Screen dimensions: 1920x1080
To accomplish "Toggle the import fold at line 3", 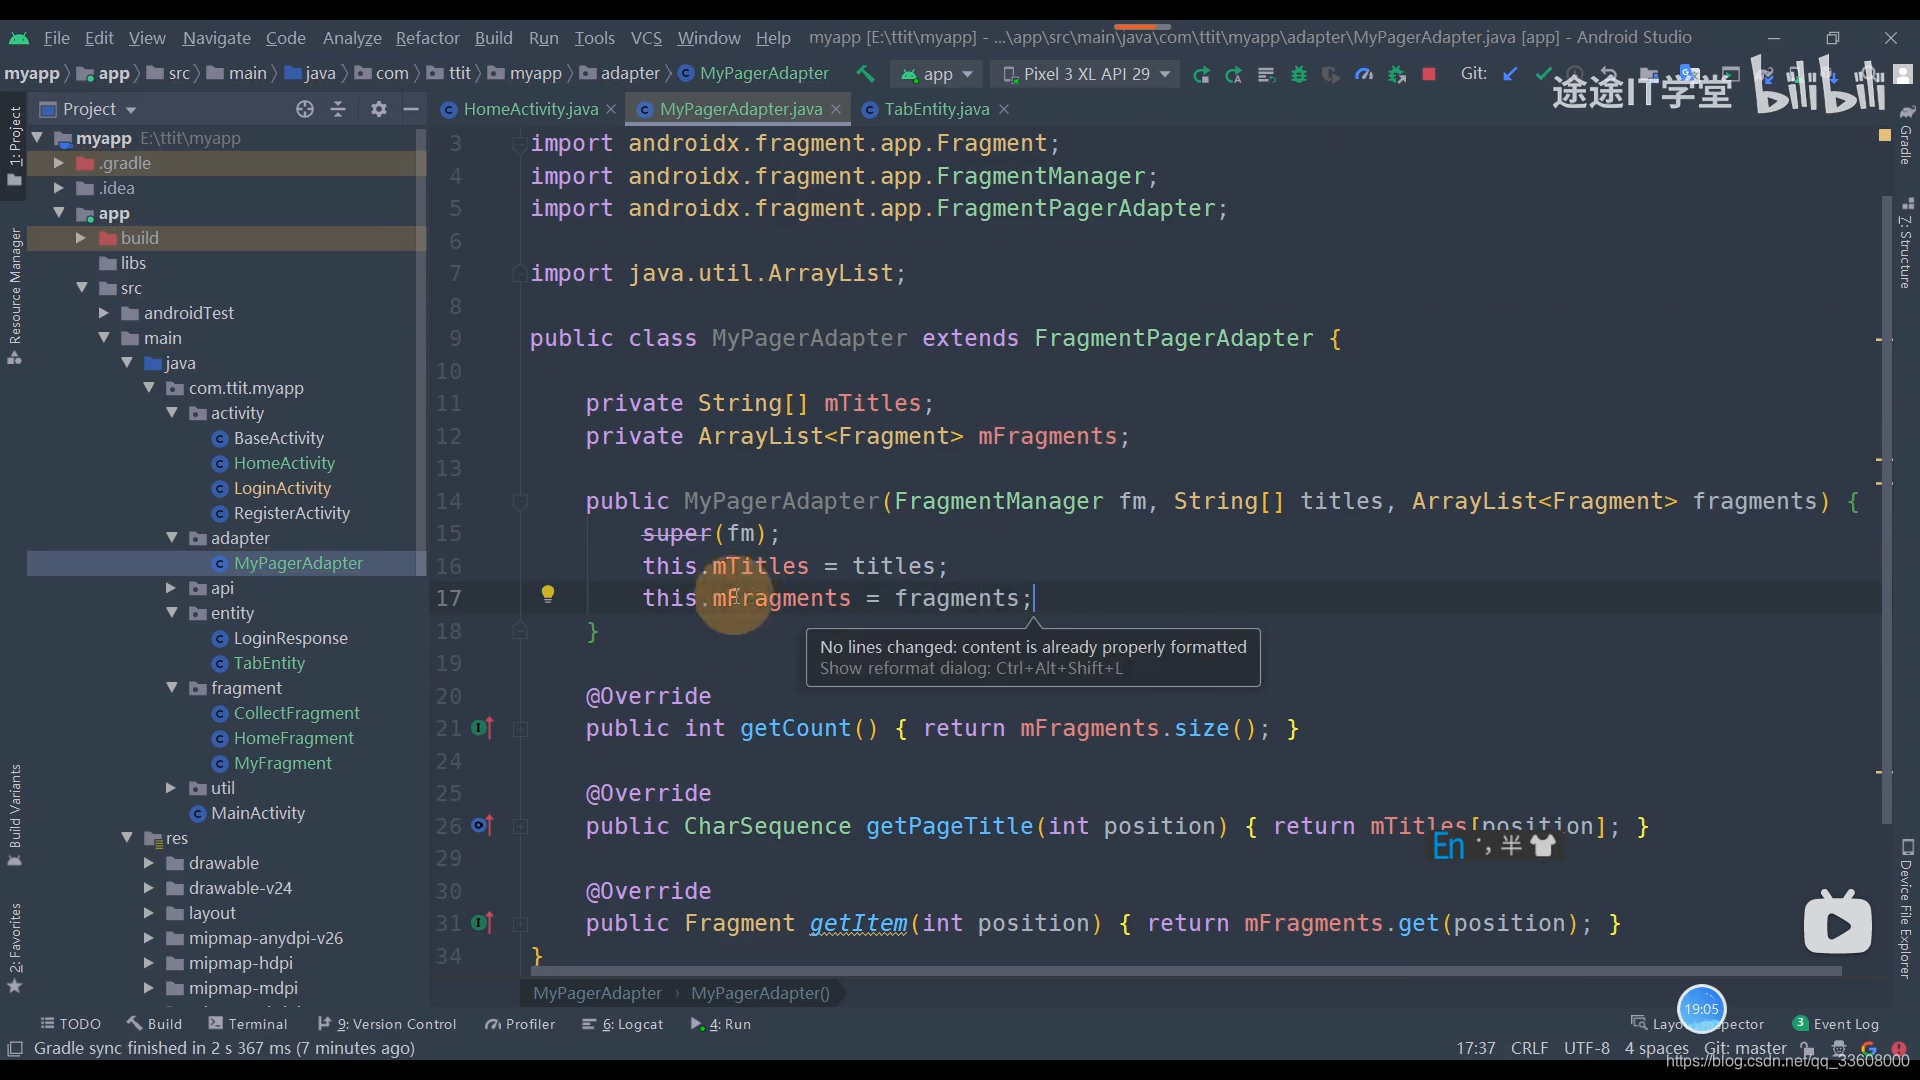I will [520, 144].
